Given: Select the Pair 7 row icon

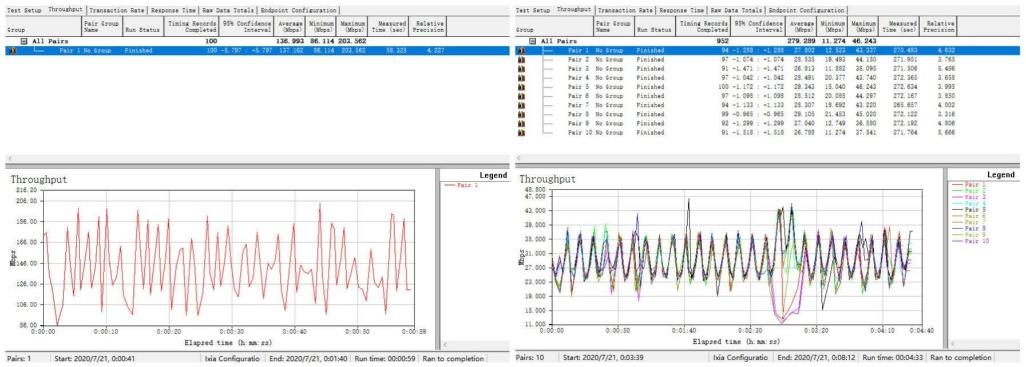Looking at the screenshot, I should 522,105.
